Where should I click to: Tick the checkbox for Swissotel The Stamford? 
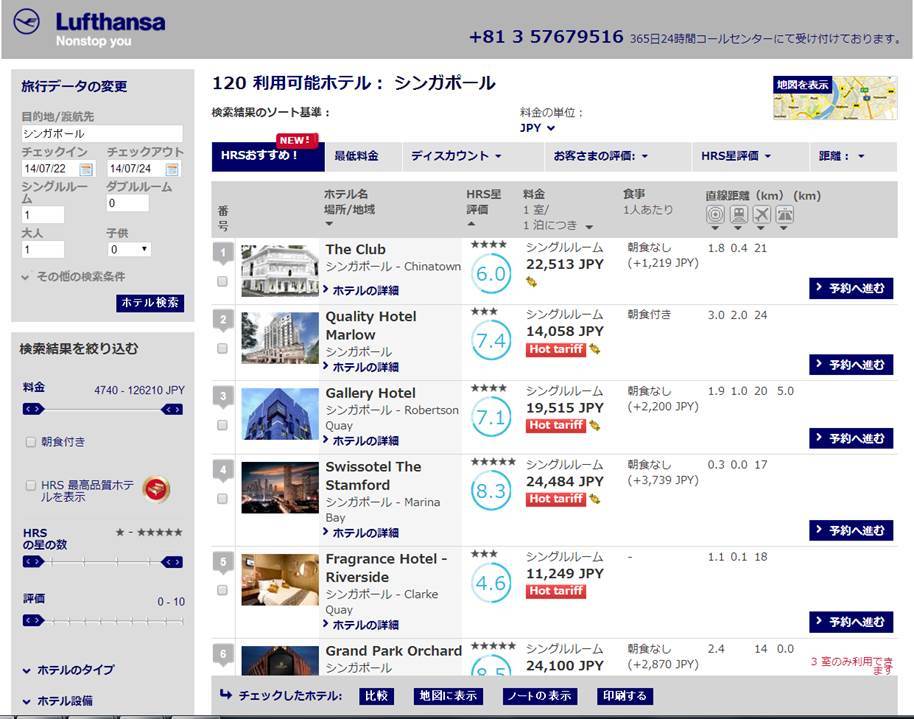pyautogui.click(x=222, y=499)
